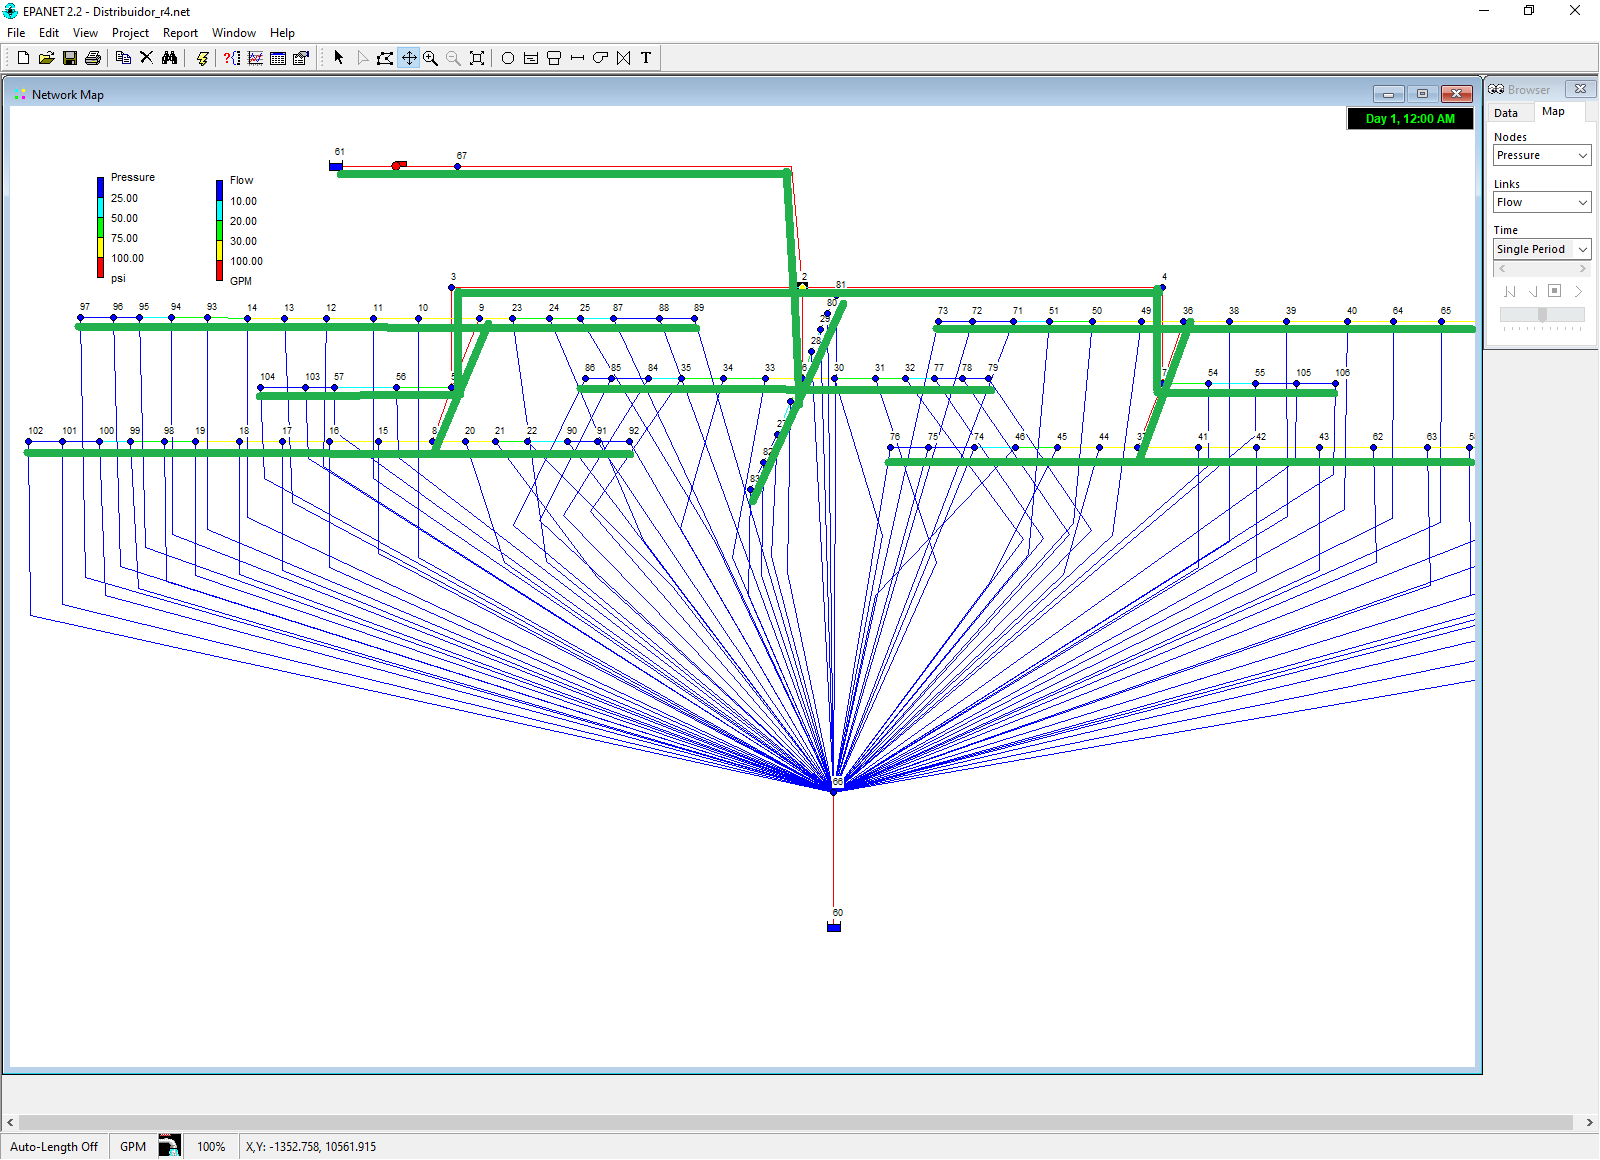Add a Pump tool icon
This screenshot has width=1600, height=1160.
pos(600,58)
